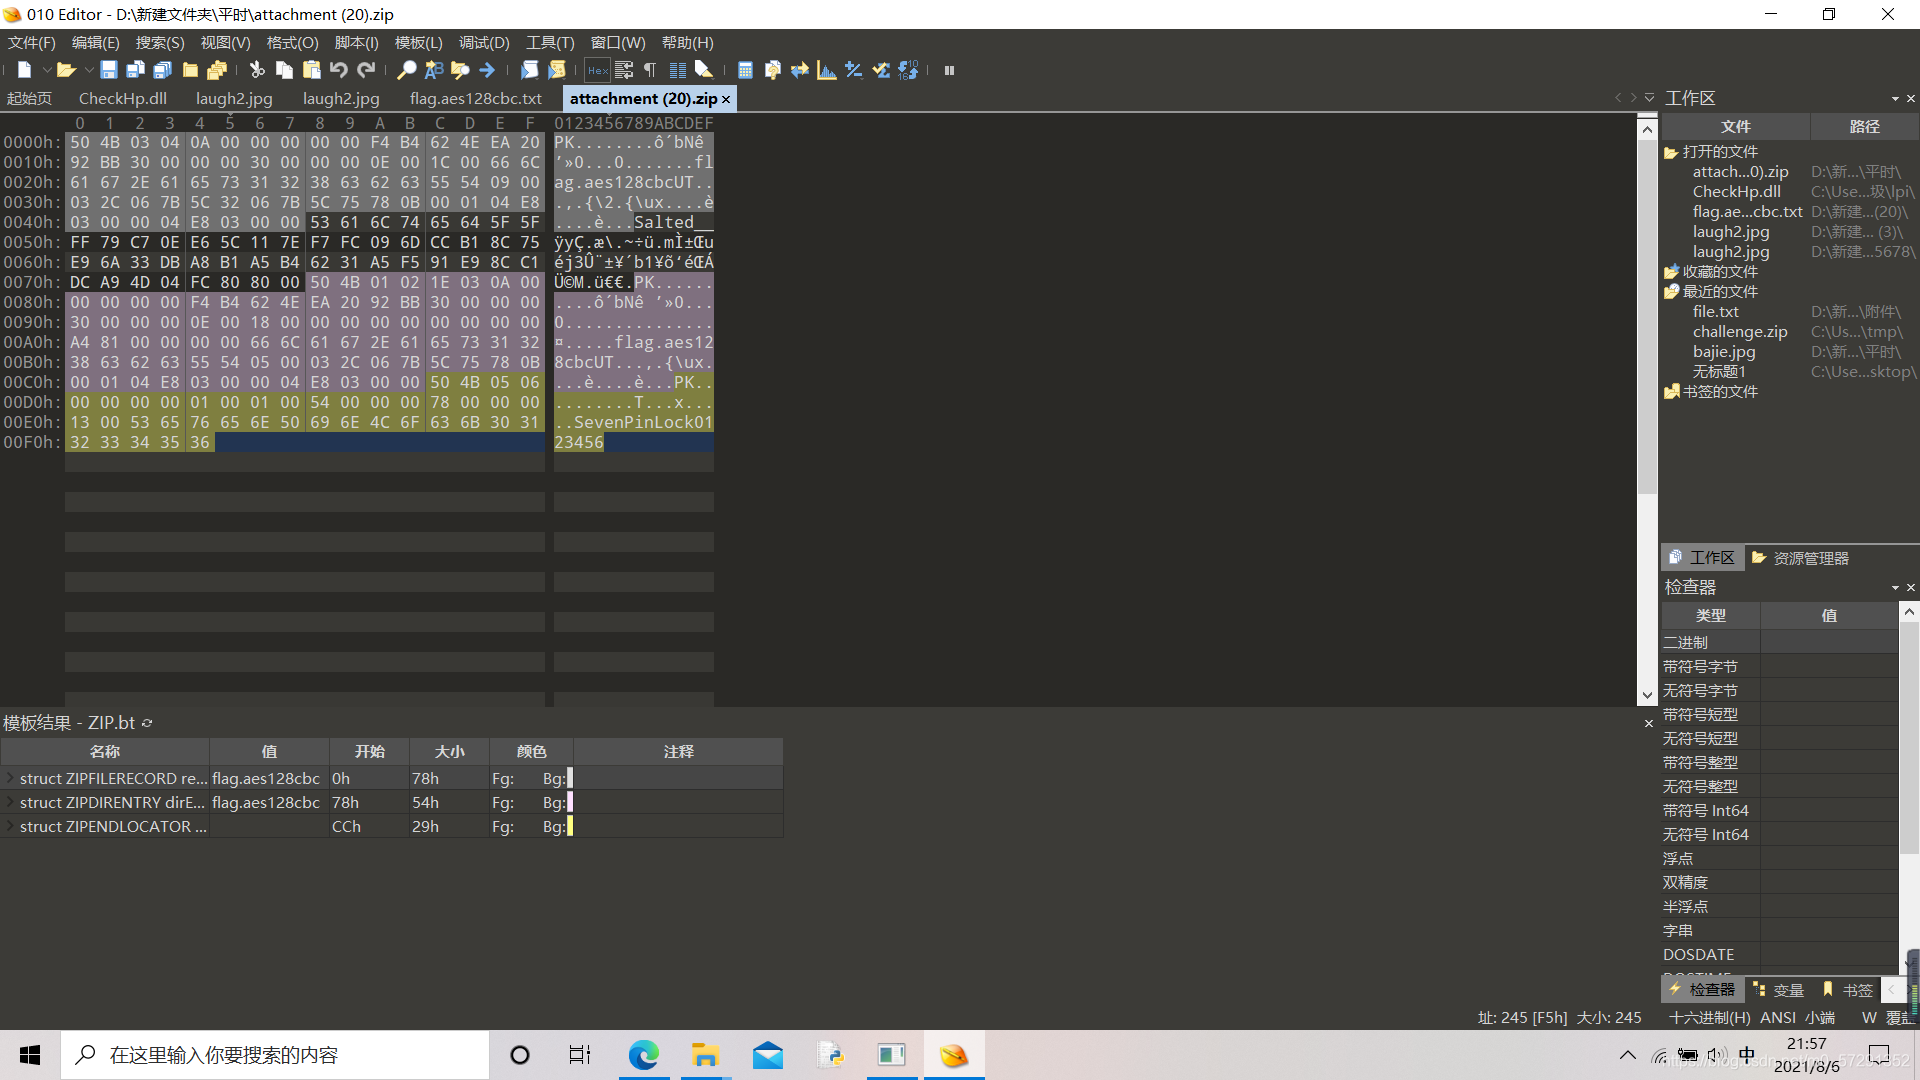This screenshot has width=1920, height=1080.
Task: Click the Save file toolbar icon
Action: 108,70
